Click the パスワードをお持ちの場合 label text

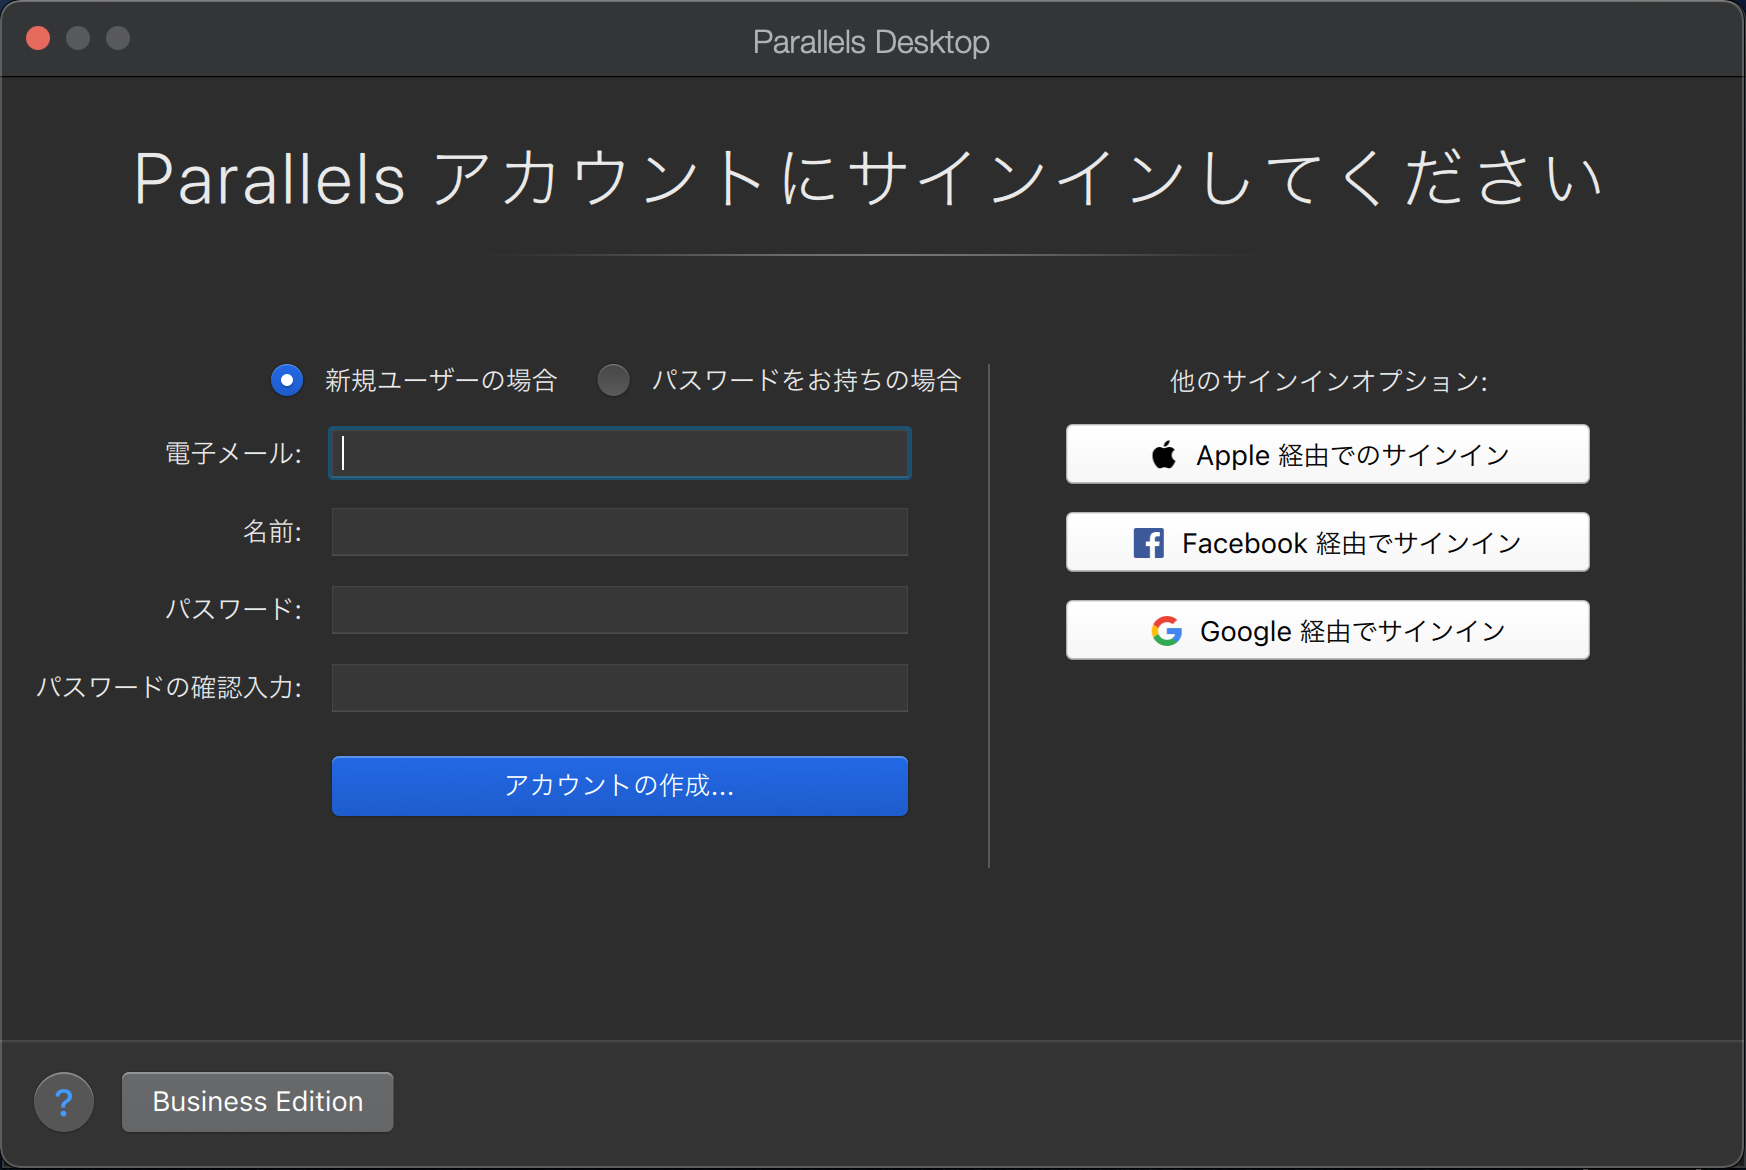coord(807,380)
